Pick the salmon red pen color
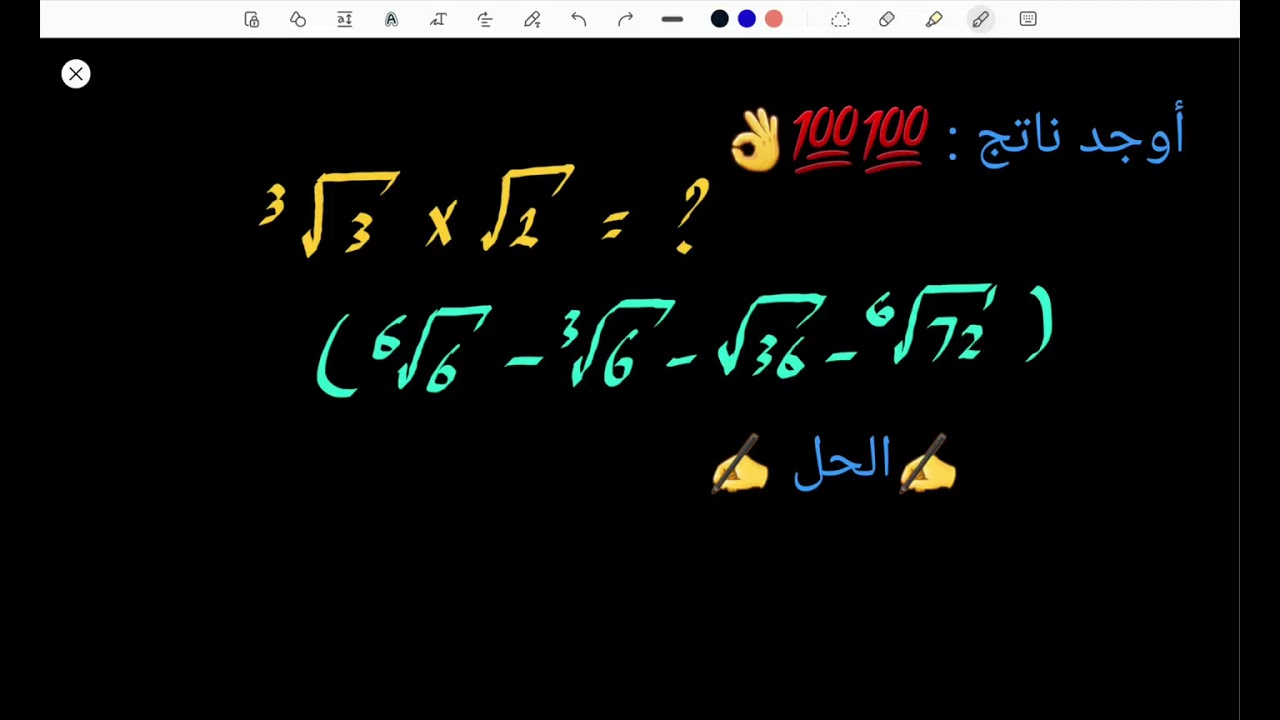This screenshot has height=720, width=1280. (774, 19)
